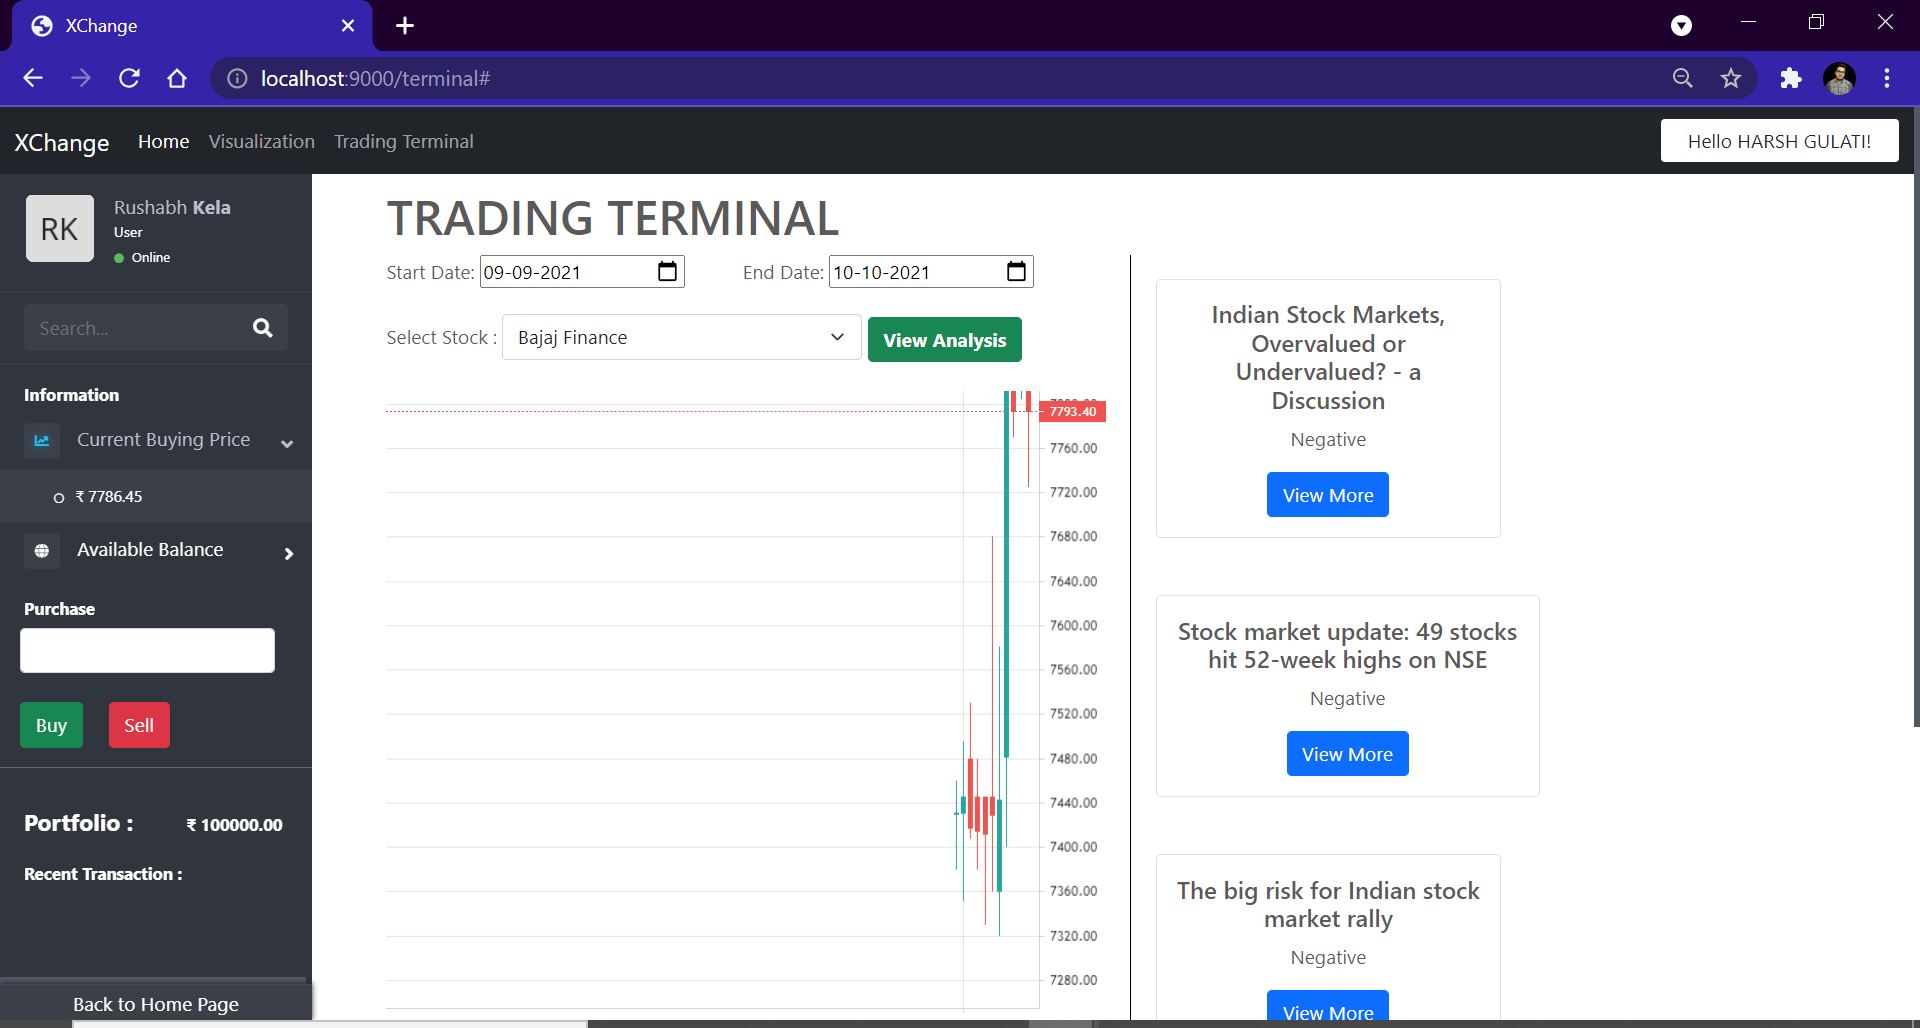
Task: Reload the page with refresh icon
Action: pos(129,78)
